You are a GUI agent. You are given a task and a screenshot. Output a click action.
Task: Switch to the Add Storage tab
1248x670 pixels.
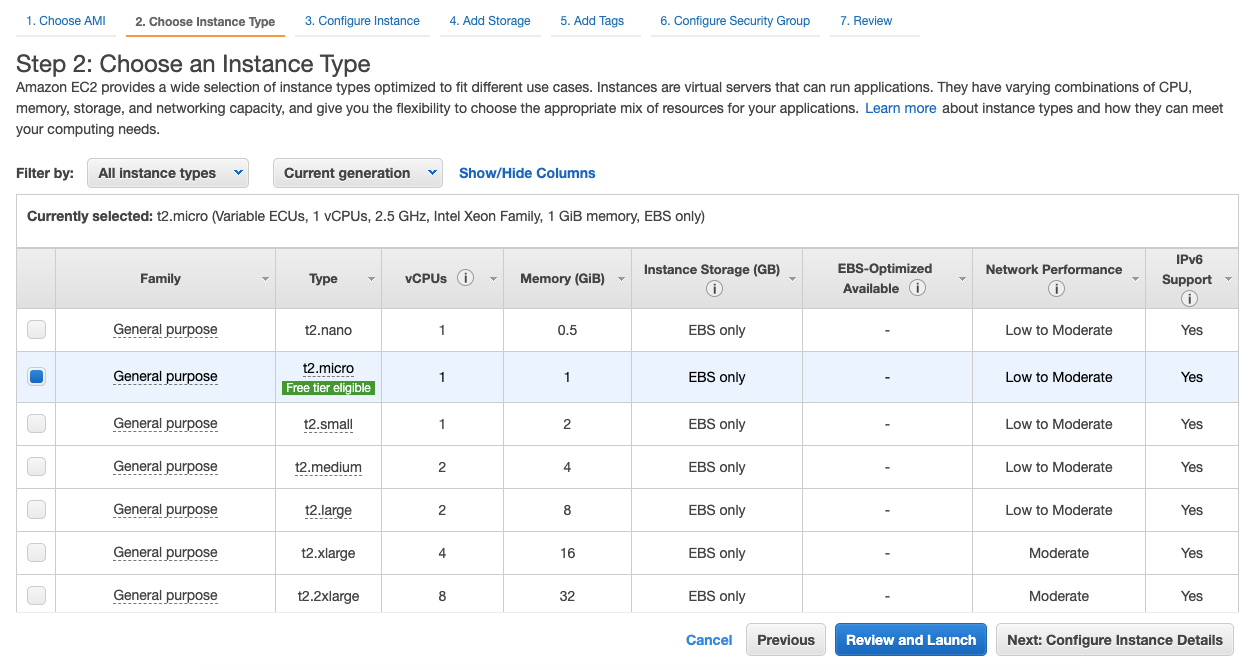click(x=490, y=20)
